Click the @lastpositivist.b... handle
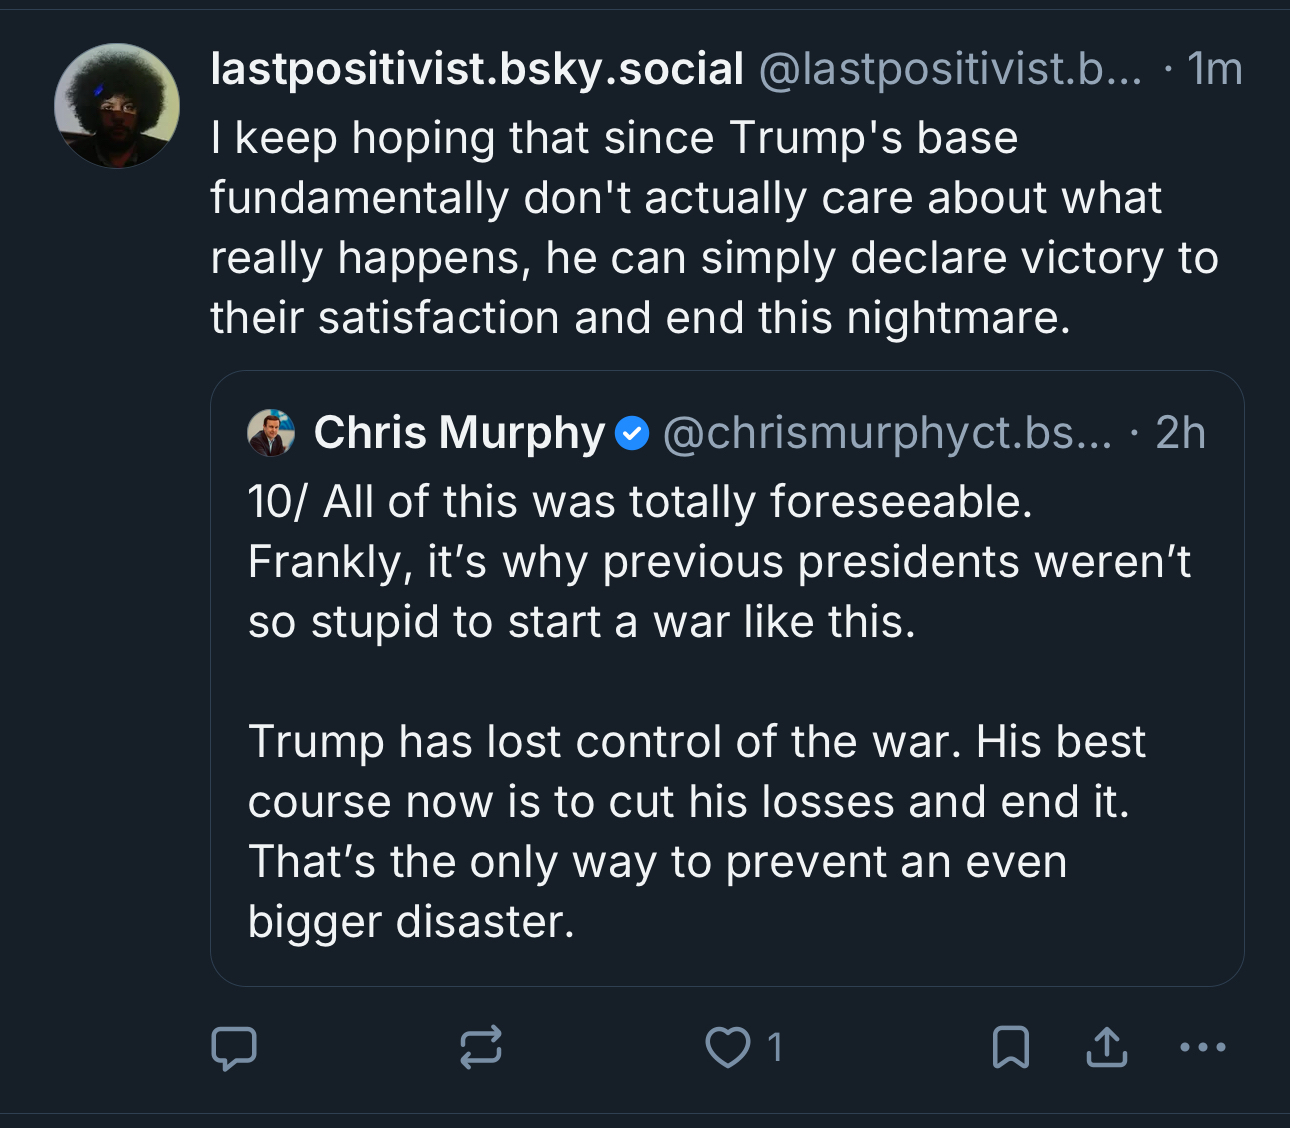This screenshot has width=1290, height=1128. coord(950,69)
